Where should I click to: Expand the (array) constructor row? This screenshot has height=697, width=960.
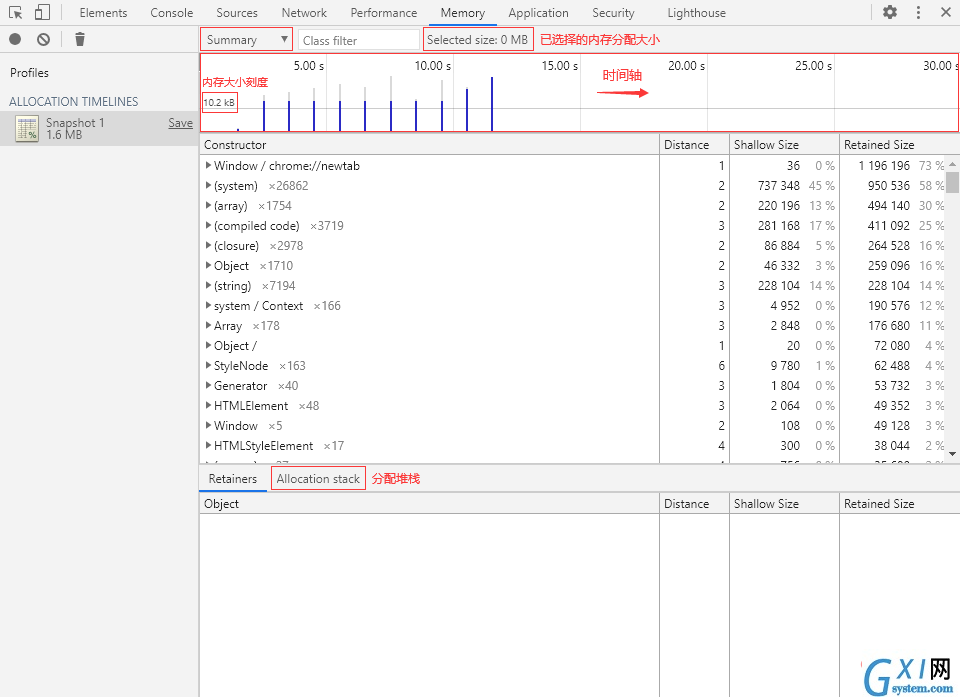(x=208, y=206)
